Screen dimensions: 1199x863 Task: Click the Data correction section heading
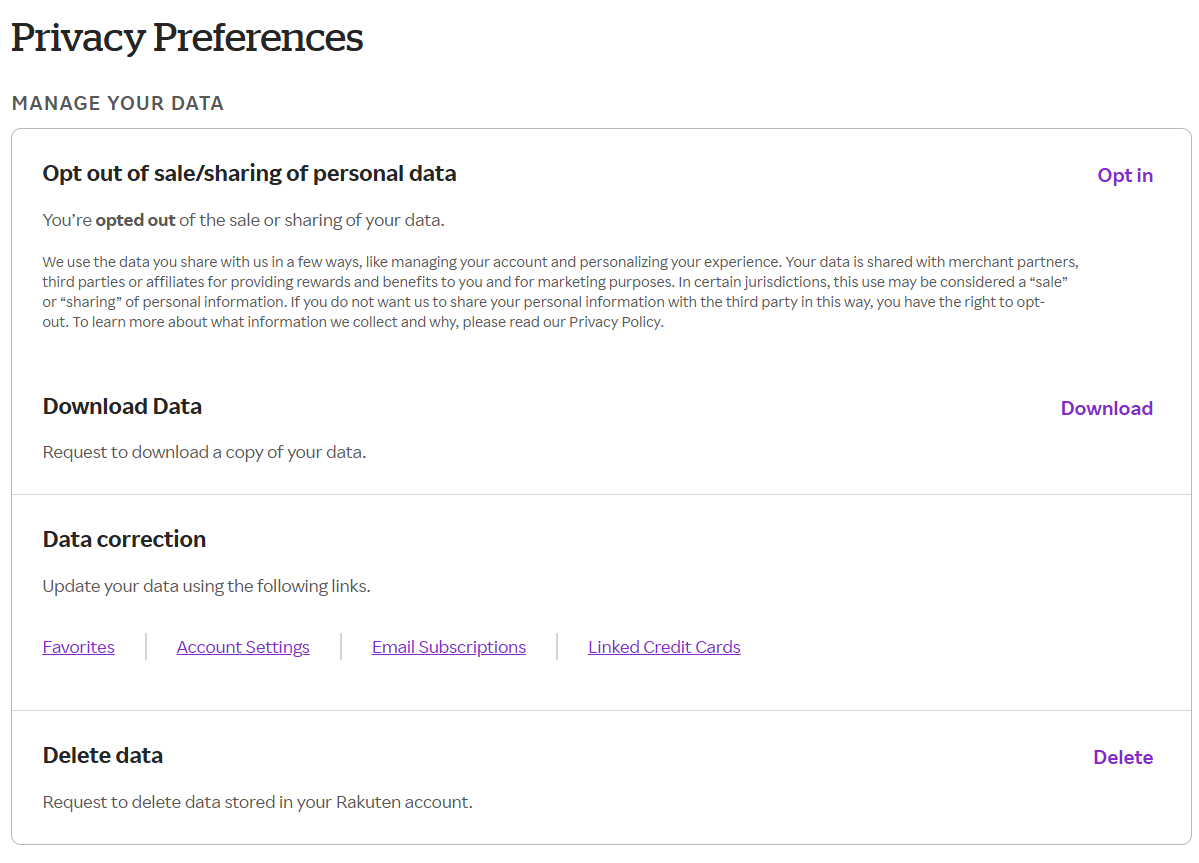click(x=124, y=539)
